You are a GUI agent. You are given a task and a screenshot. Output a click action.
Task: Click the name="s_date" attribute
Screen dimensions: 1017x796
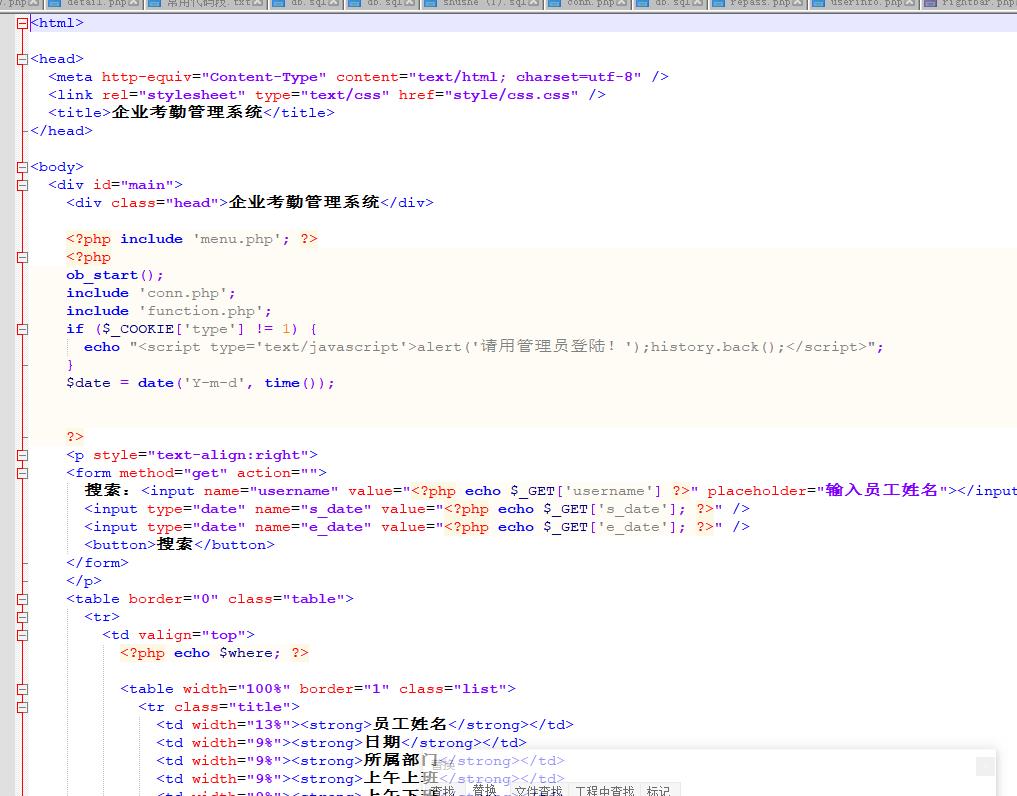click(x=313, y=510)
